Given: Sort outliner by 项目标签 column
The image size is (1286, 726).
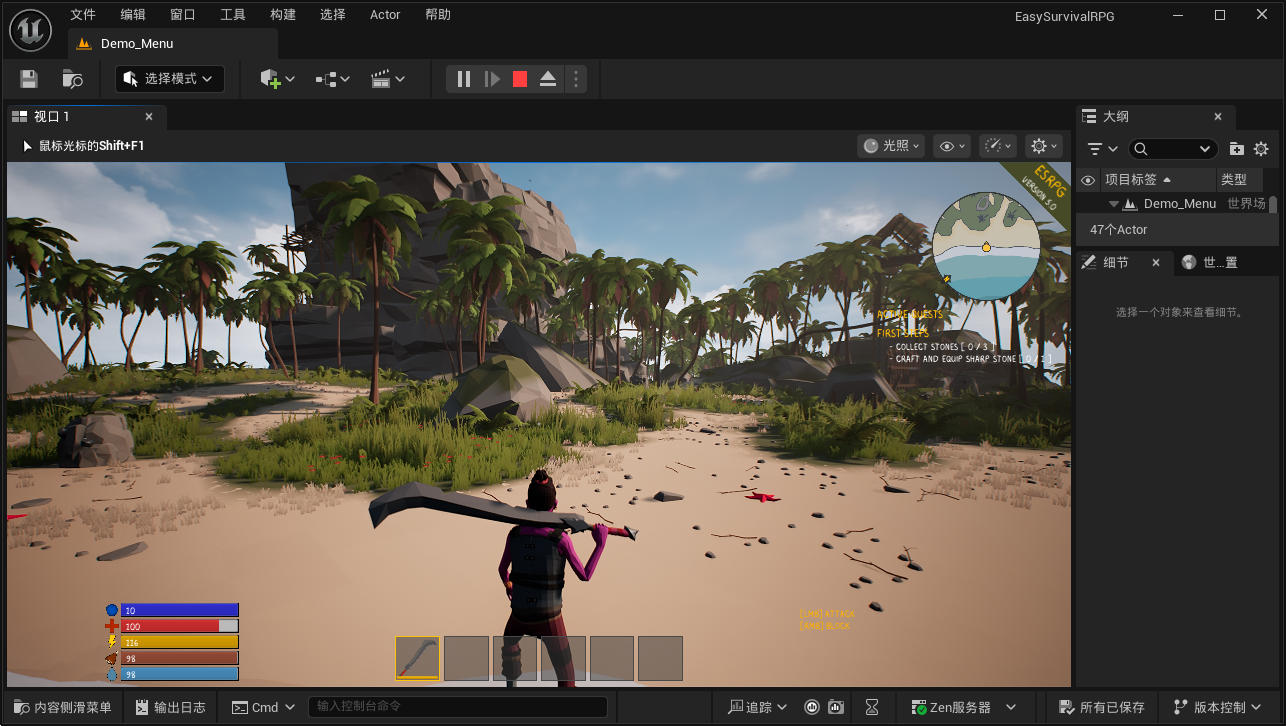Looking at the screenshot, I should coord(1157,180).
